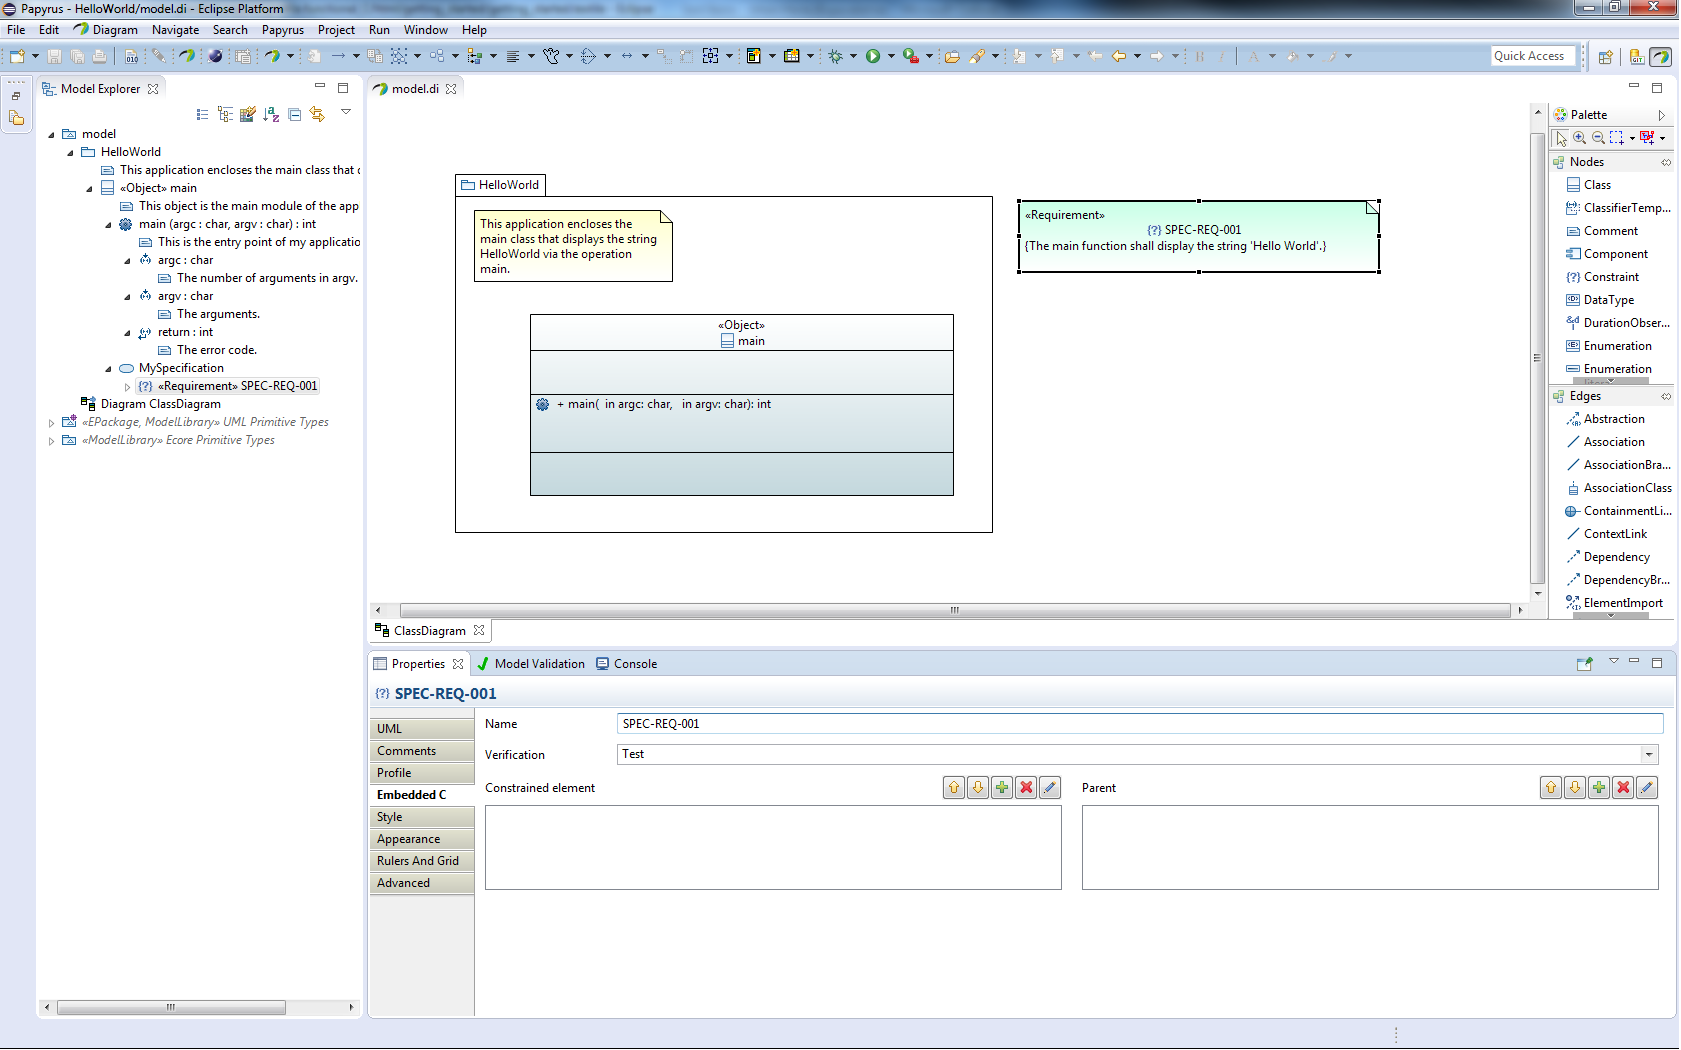Click the diagram horizontal scrollbar
This screenshot has height=1050, width=1681.
click(x=954, y=610)
